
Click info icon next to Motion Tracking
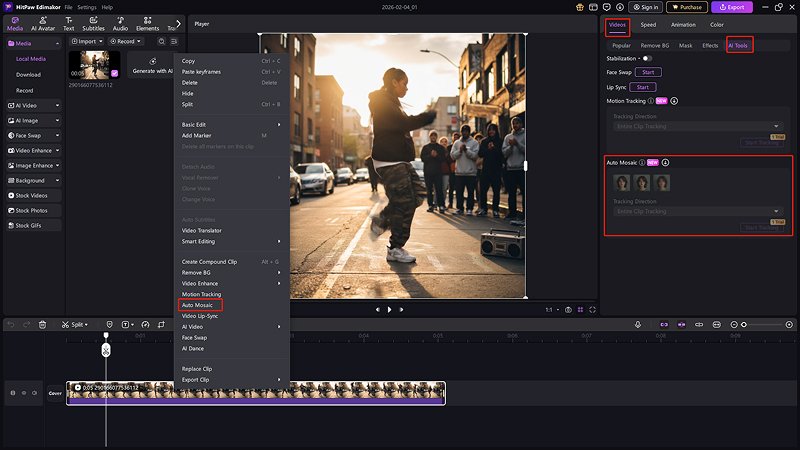point(651,101)
